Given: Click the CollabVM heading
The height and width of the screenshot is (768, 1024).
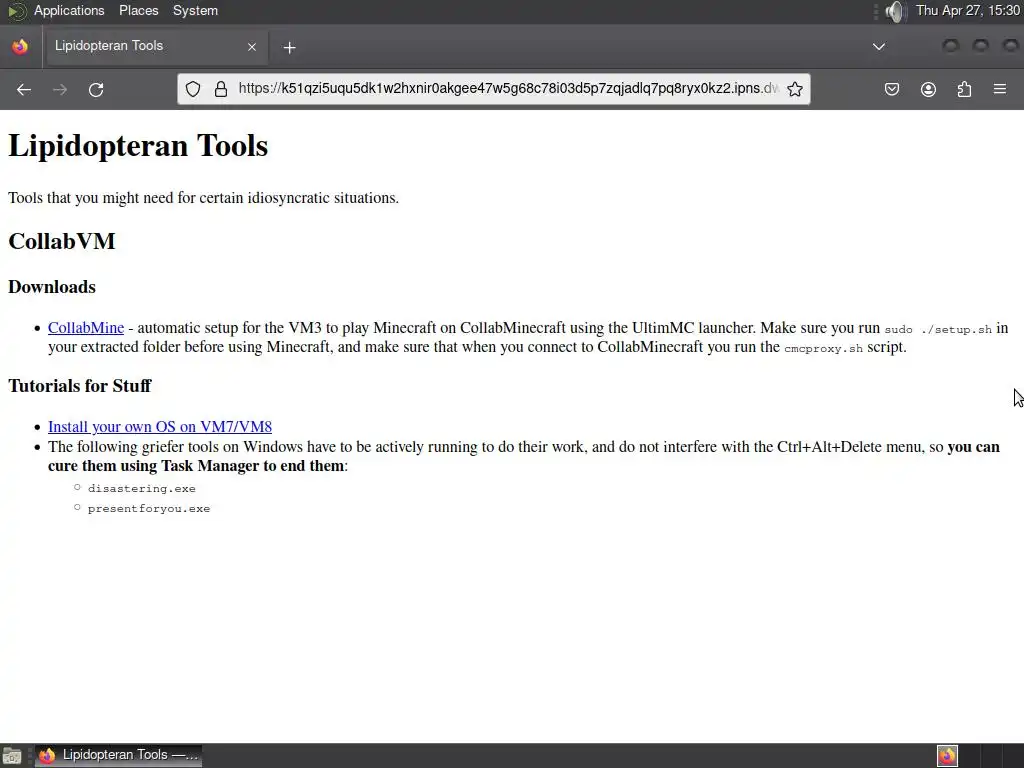Looking at the screenshot, I should 61,242.
